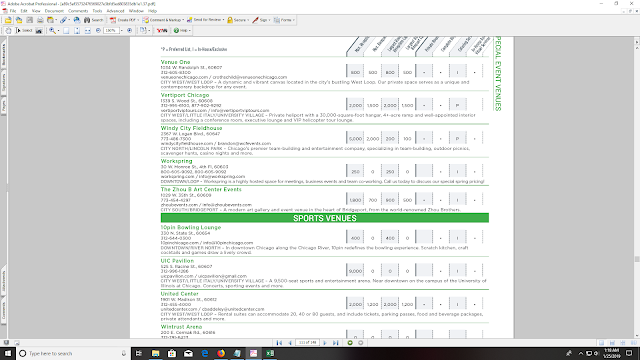
Task: Go to the previous page
Action: [290, 343]
